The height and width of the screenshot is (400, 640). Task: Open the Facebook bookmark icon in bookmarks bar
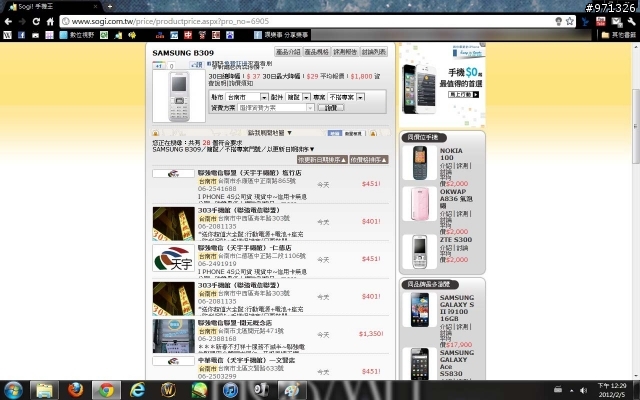pyautogui.click(x=21, y=35)
